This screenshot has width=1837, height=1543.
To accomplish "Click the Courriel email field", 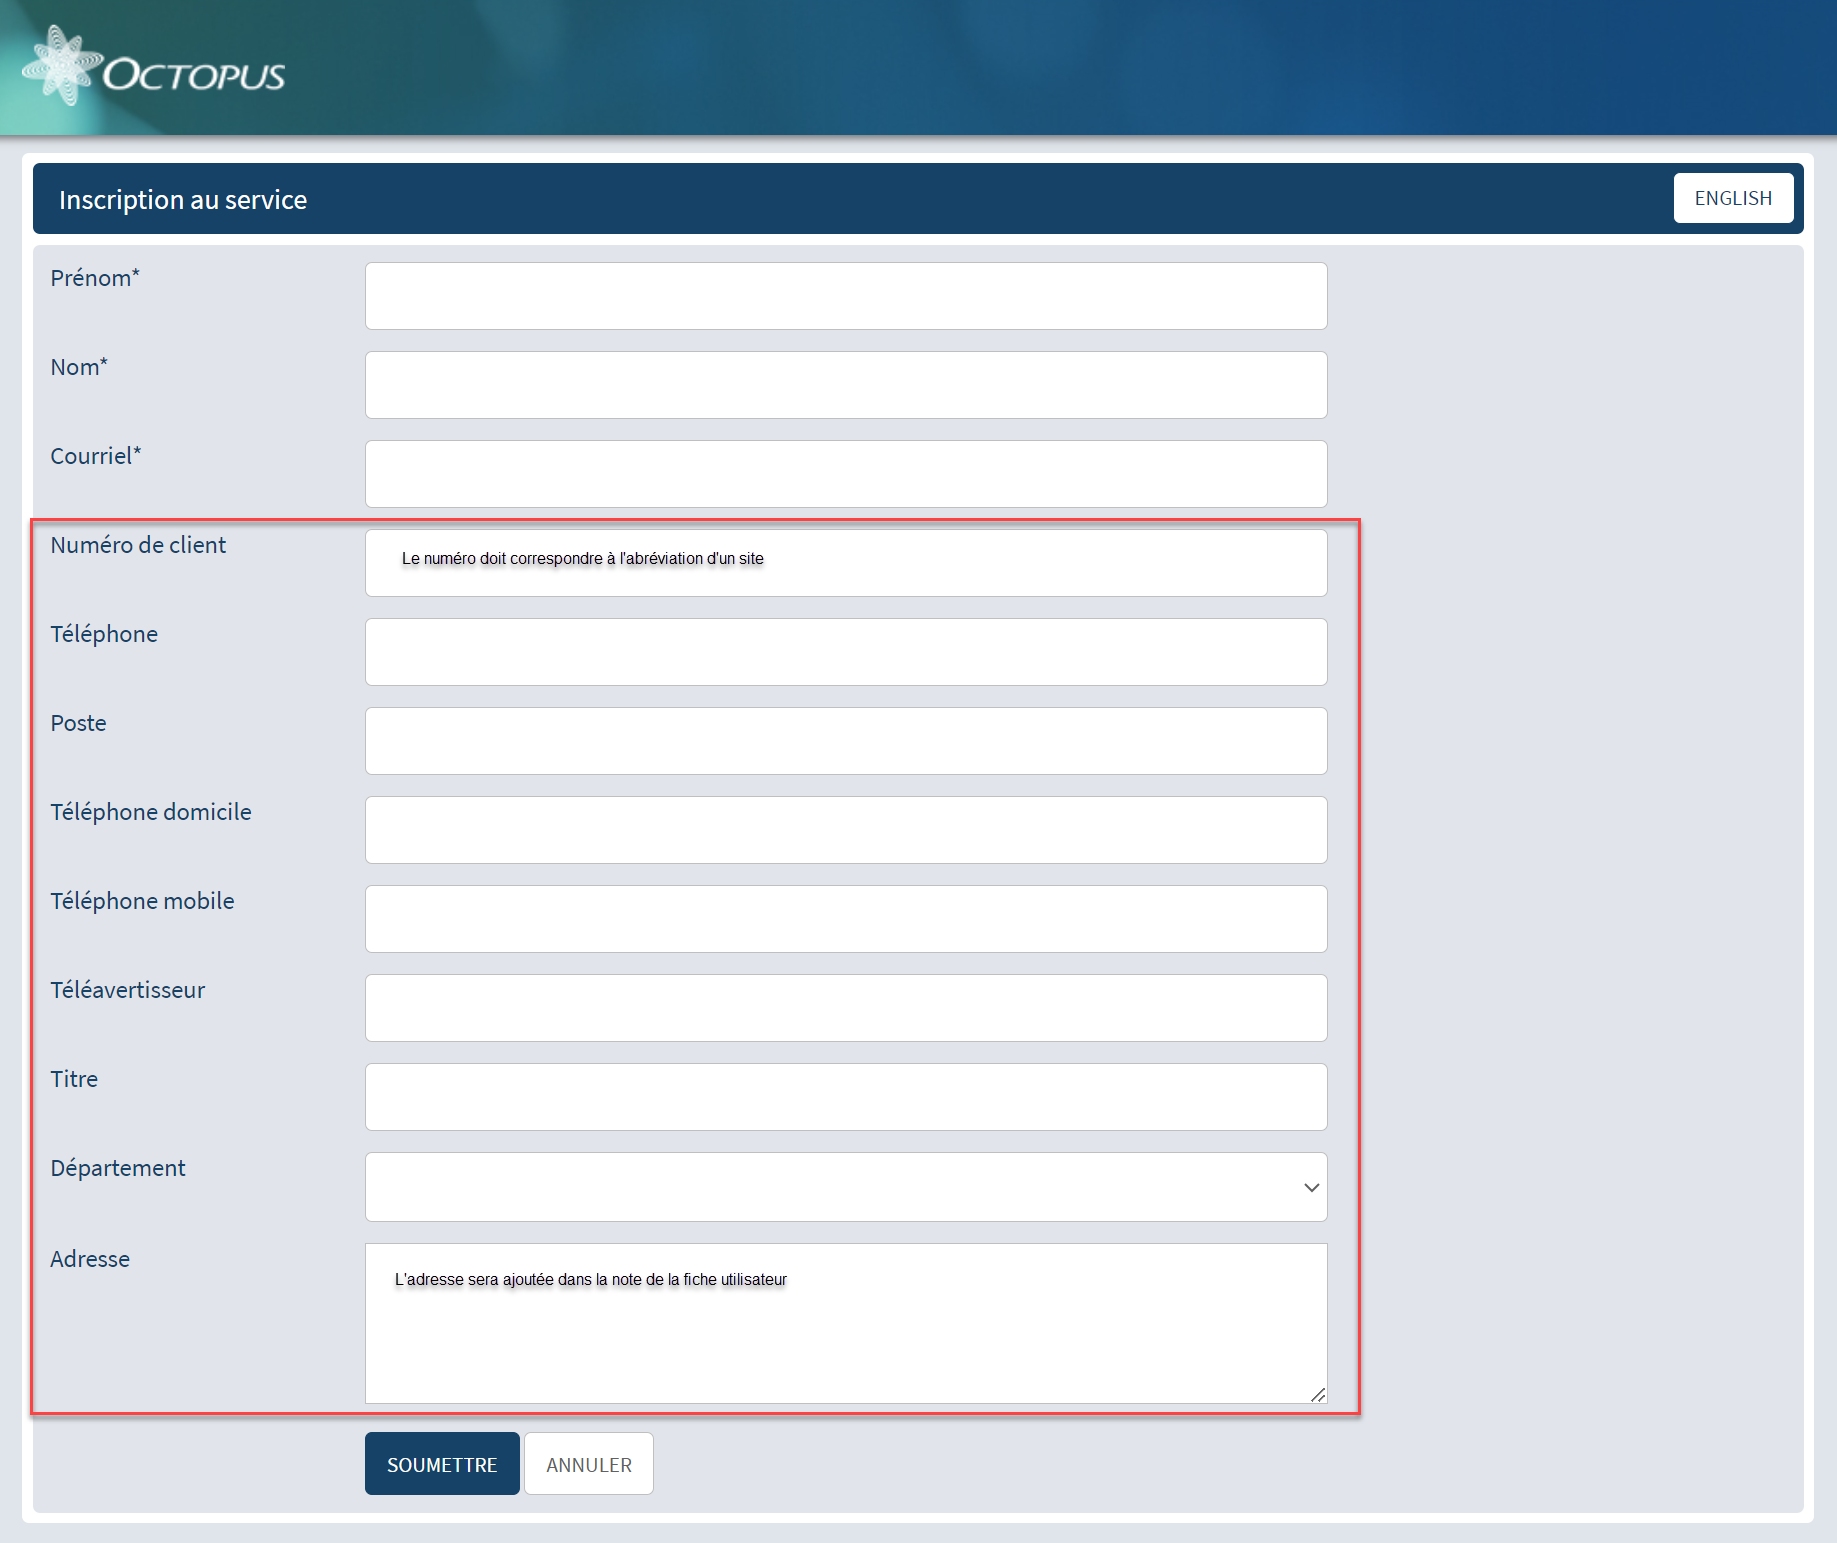I will click(845, 474).
